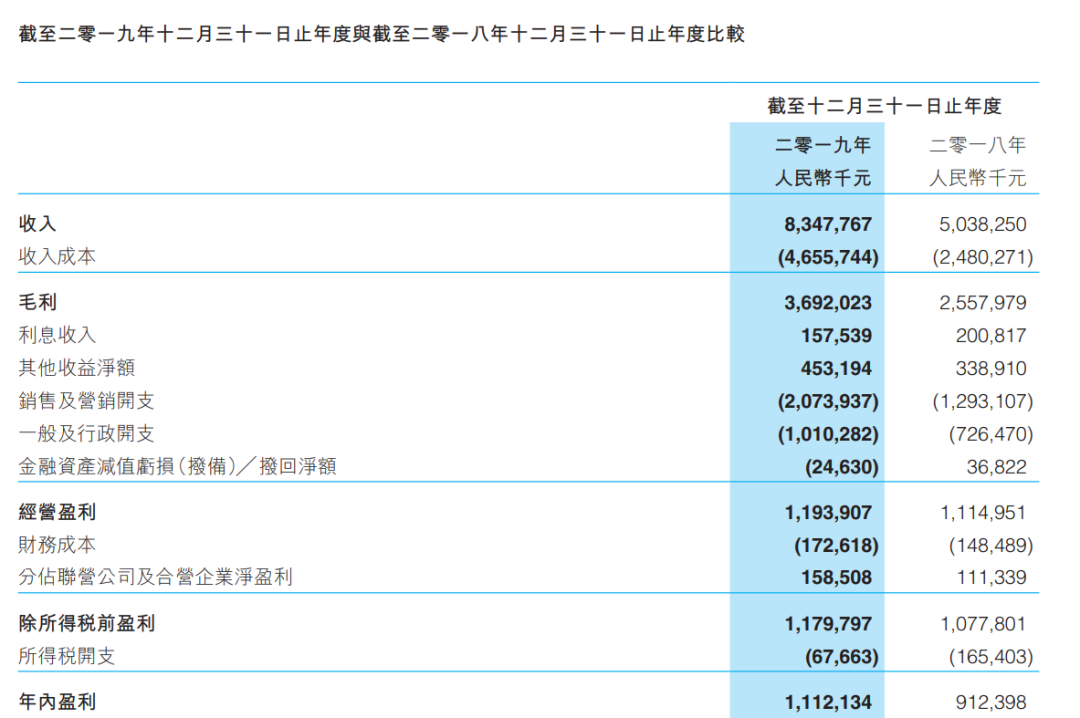
Task: Click the 其他收益淨額 row label
Action: pyautogui.click(x=76, y=367)
